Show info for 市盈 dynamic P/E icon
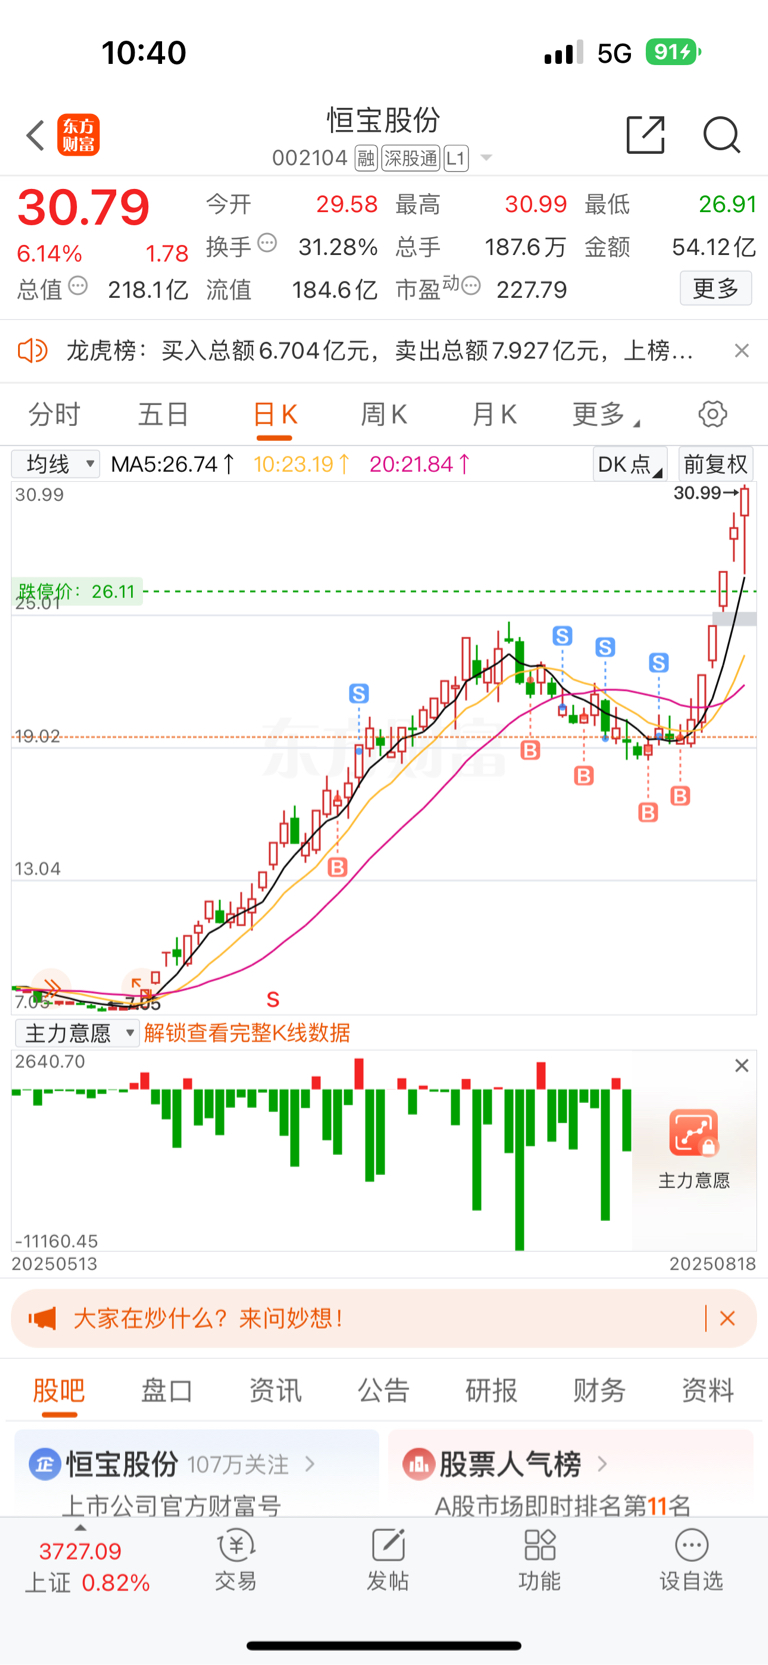The height and width of the screenshot is (1665, 768). tap(471, 287)
